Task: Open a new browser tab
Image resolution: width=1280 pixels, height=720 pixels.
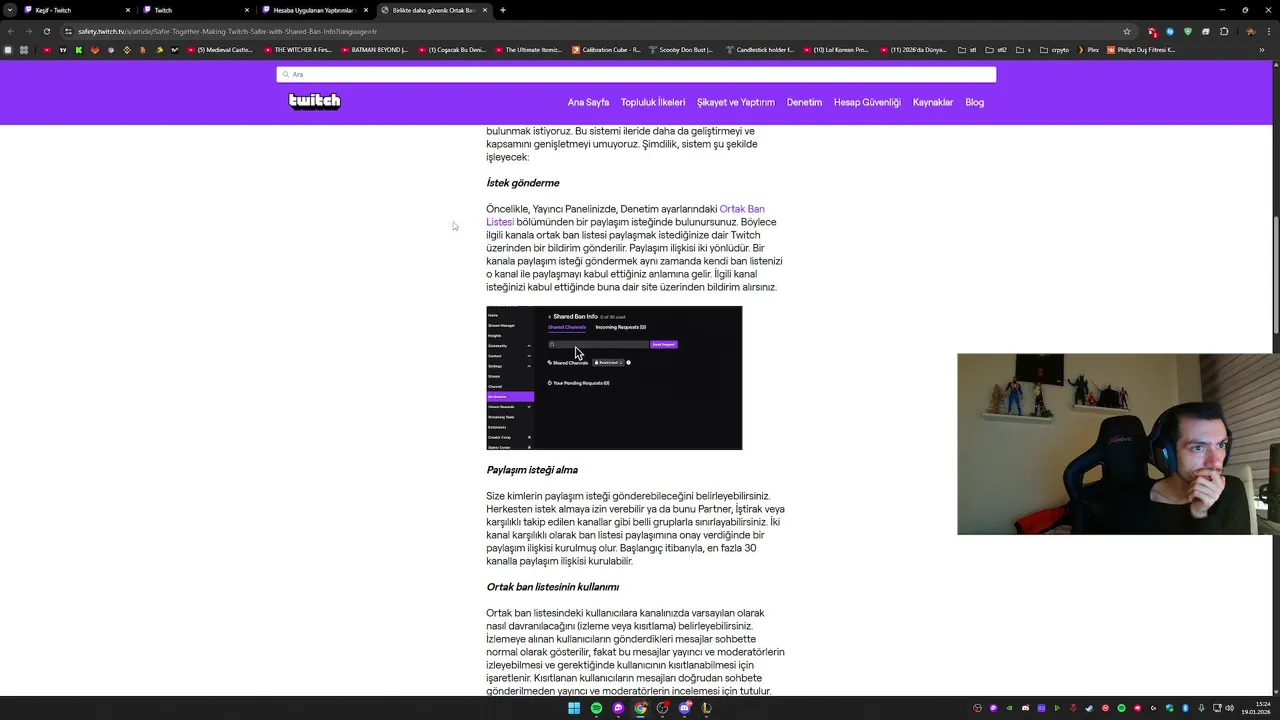Action: pos(503,10)
